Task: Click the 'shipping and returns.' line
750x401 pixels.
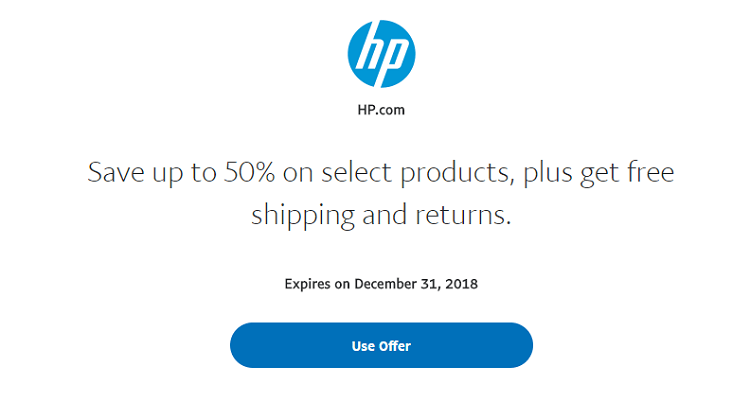Action: point(381,215)
